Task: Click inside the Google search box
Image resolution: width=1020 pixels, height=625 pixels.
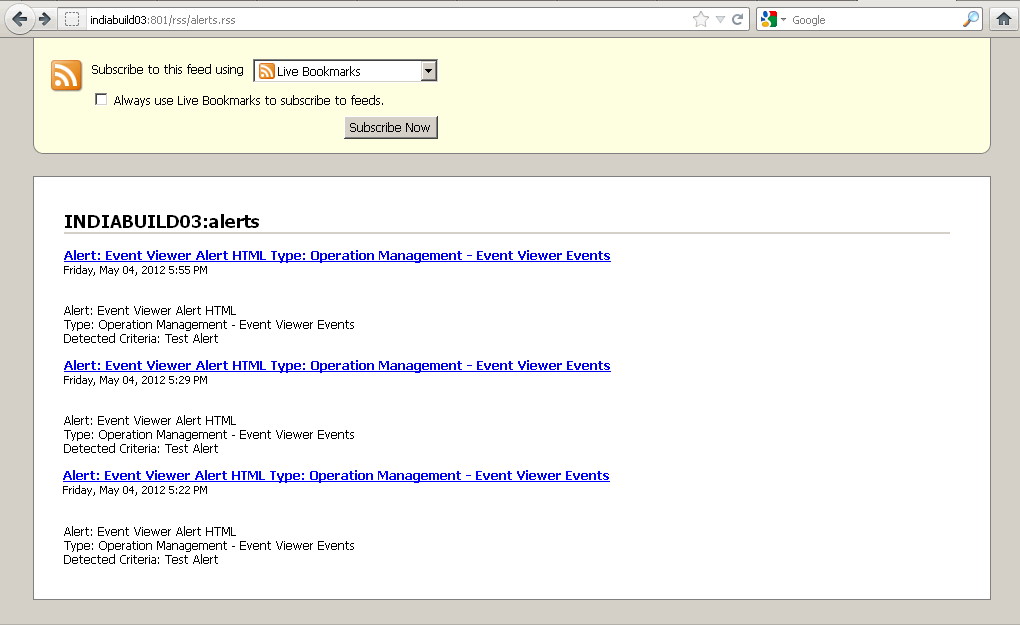Action: [870, 19]
